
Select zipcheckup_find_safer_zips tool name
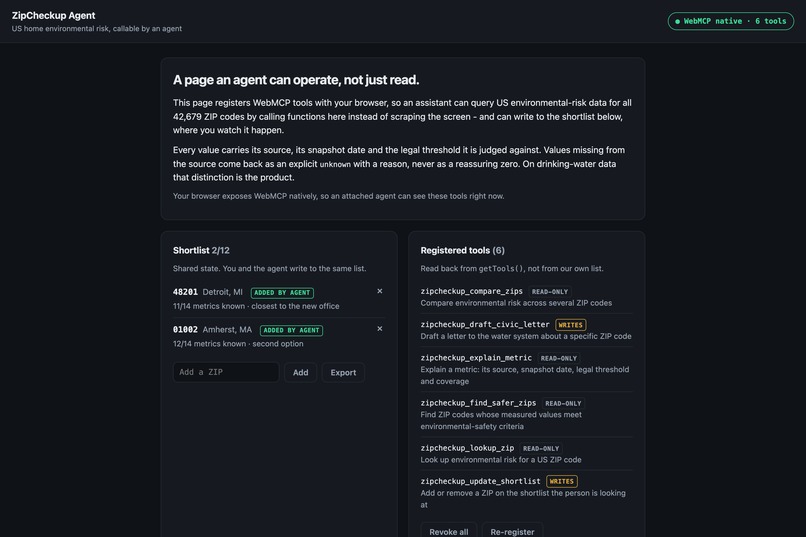[x=478, y=403]
